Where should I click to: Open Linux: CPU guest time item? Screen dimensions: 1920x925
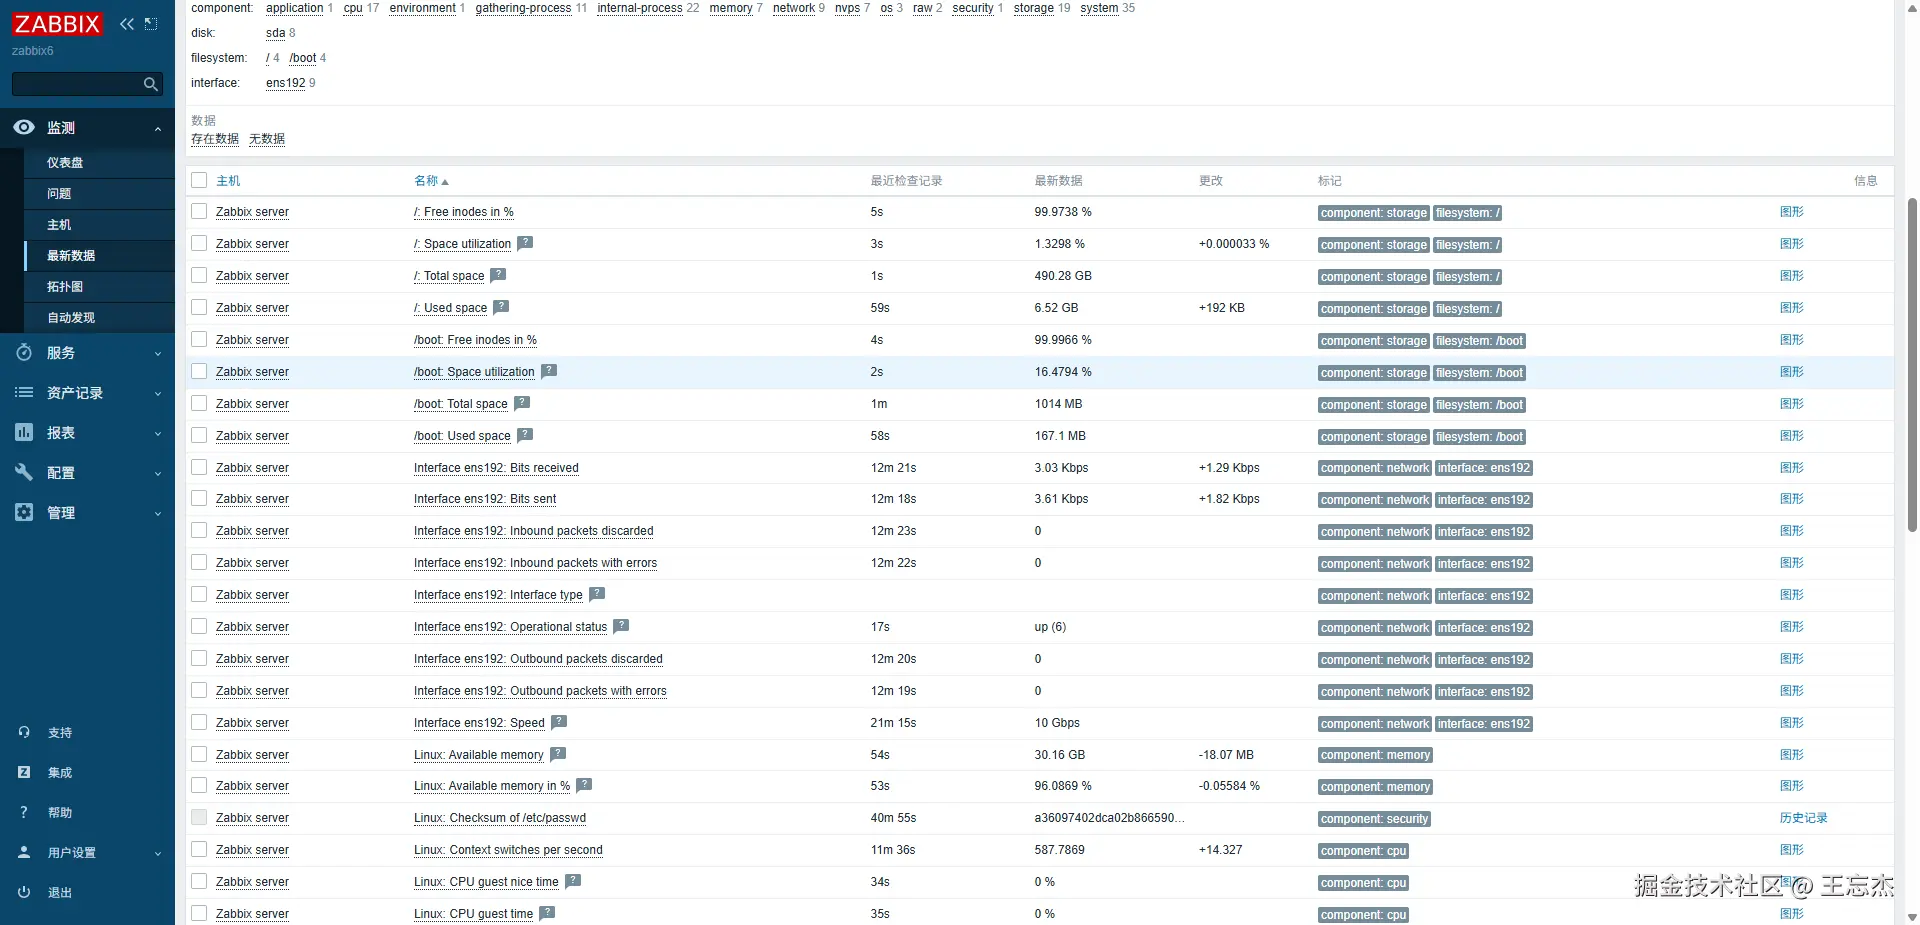point(473,914)
